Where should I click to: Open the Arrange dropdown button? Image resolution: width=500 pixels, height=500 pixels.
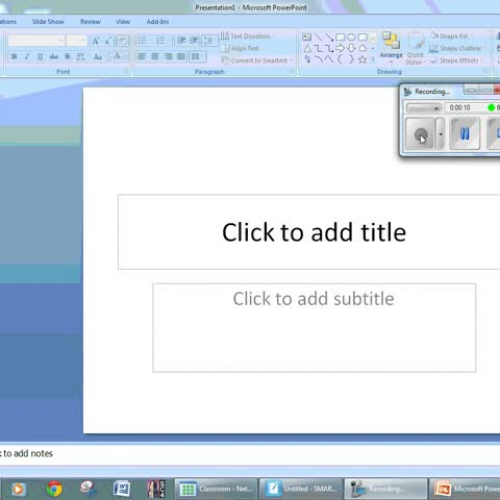(391, 48)
